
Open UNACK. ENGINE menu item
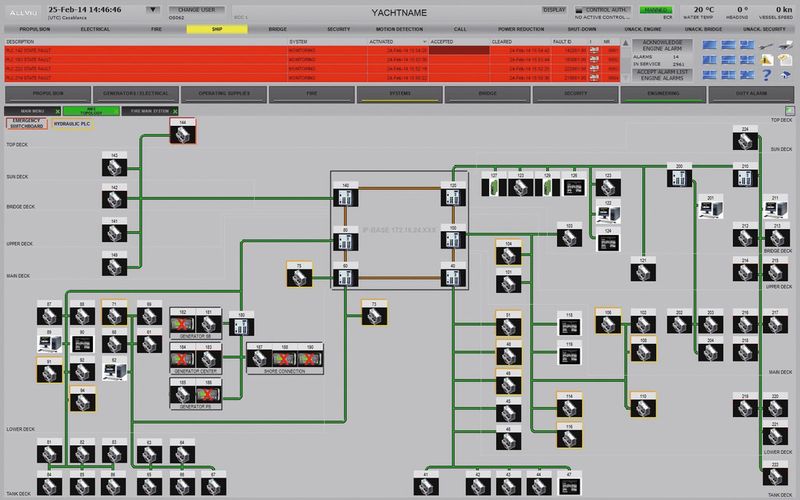(x=642, y=30)
